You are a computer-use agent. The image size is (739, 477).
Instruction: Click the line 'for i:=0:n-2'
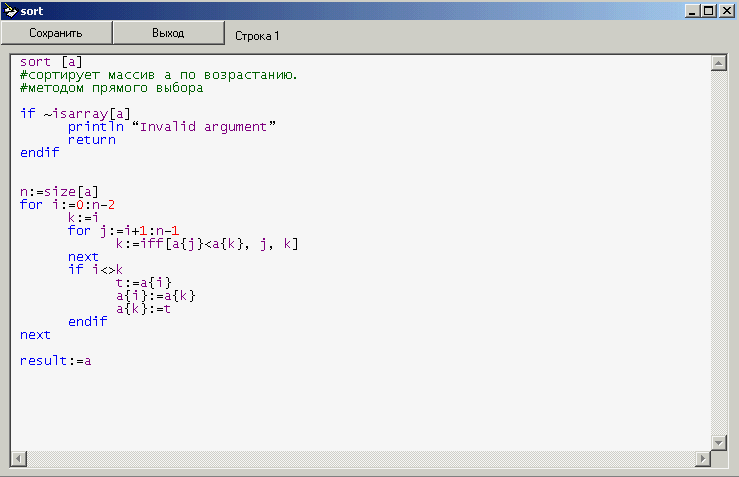67,205
